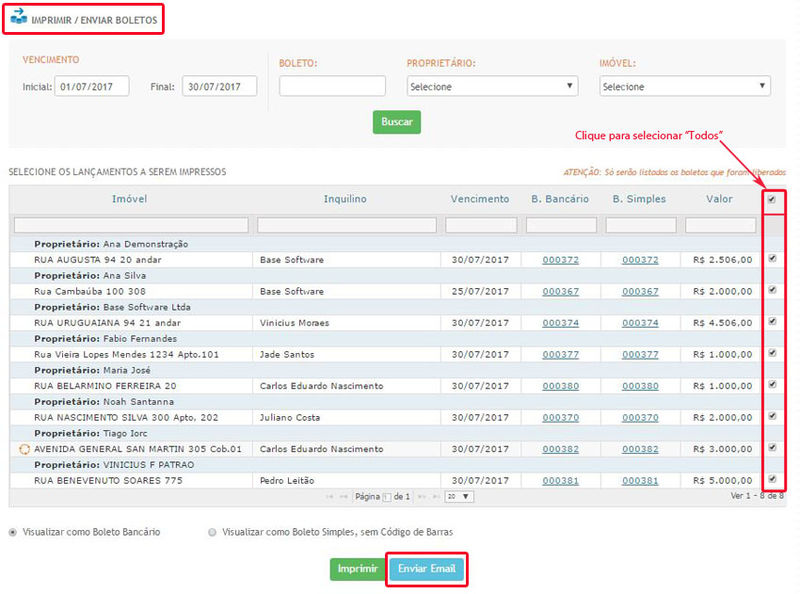This screenshot has height=594, width=800.
Task: Open B. Bancário link 000374
Action: click(560, 323)
